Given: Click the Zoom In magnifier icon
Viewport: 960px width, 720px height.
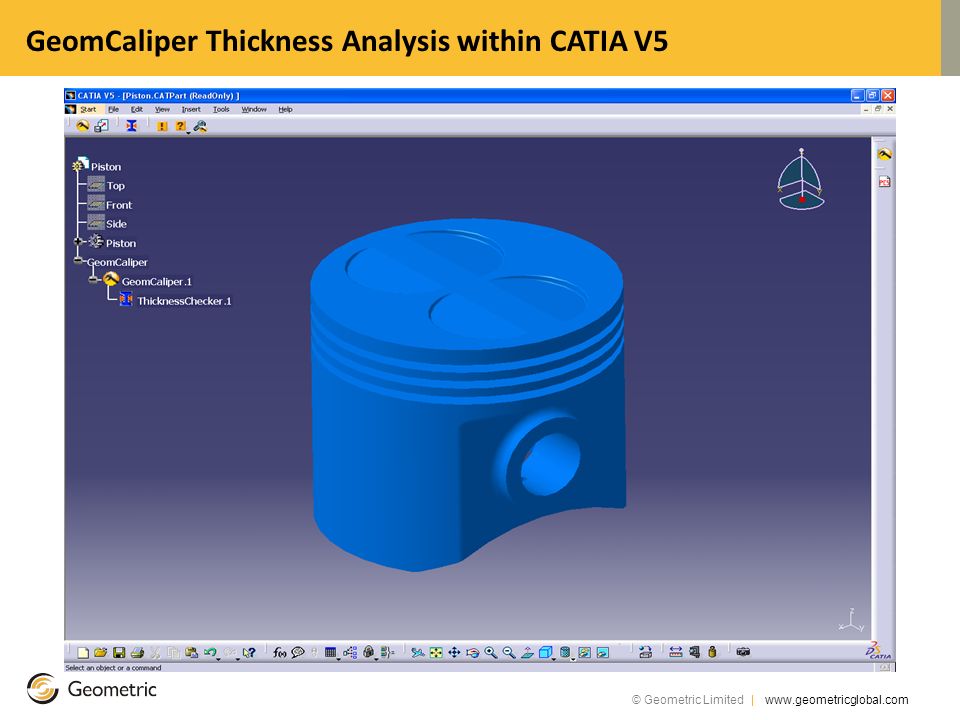Looking at the screenshot, I should pos(490,653).
